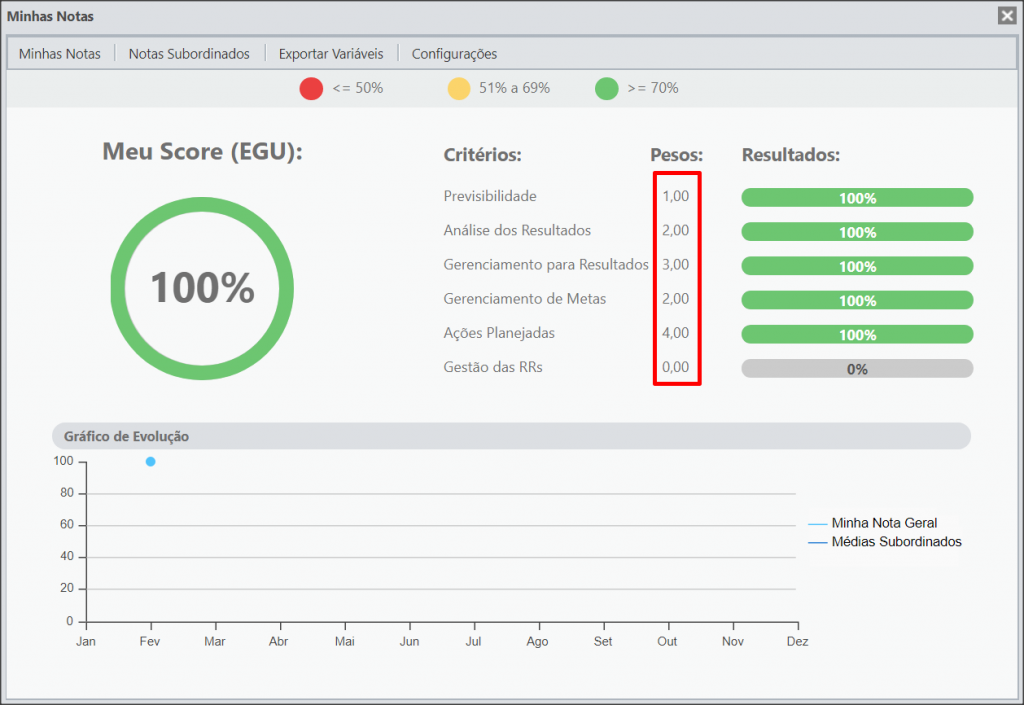The width and height of the screenshot is (1024, 705).
Task: Click Gerenciamento para Resultados progress bar
Action: [857, 266]
